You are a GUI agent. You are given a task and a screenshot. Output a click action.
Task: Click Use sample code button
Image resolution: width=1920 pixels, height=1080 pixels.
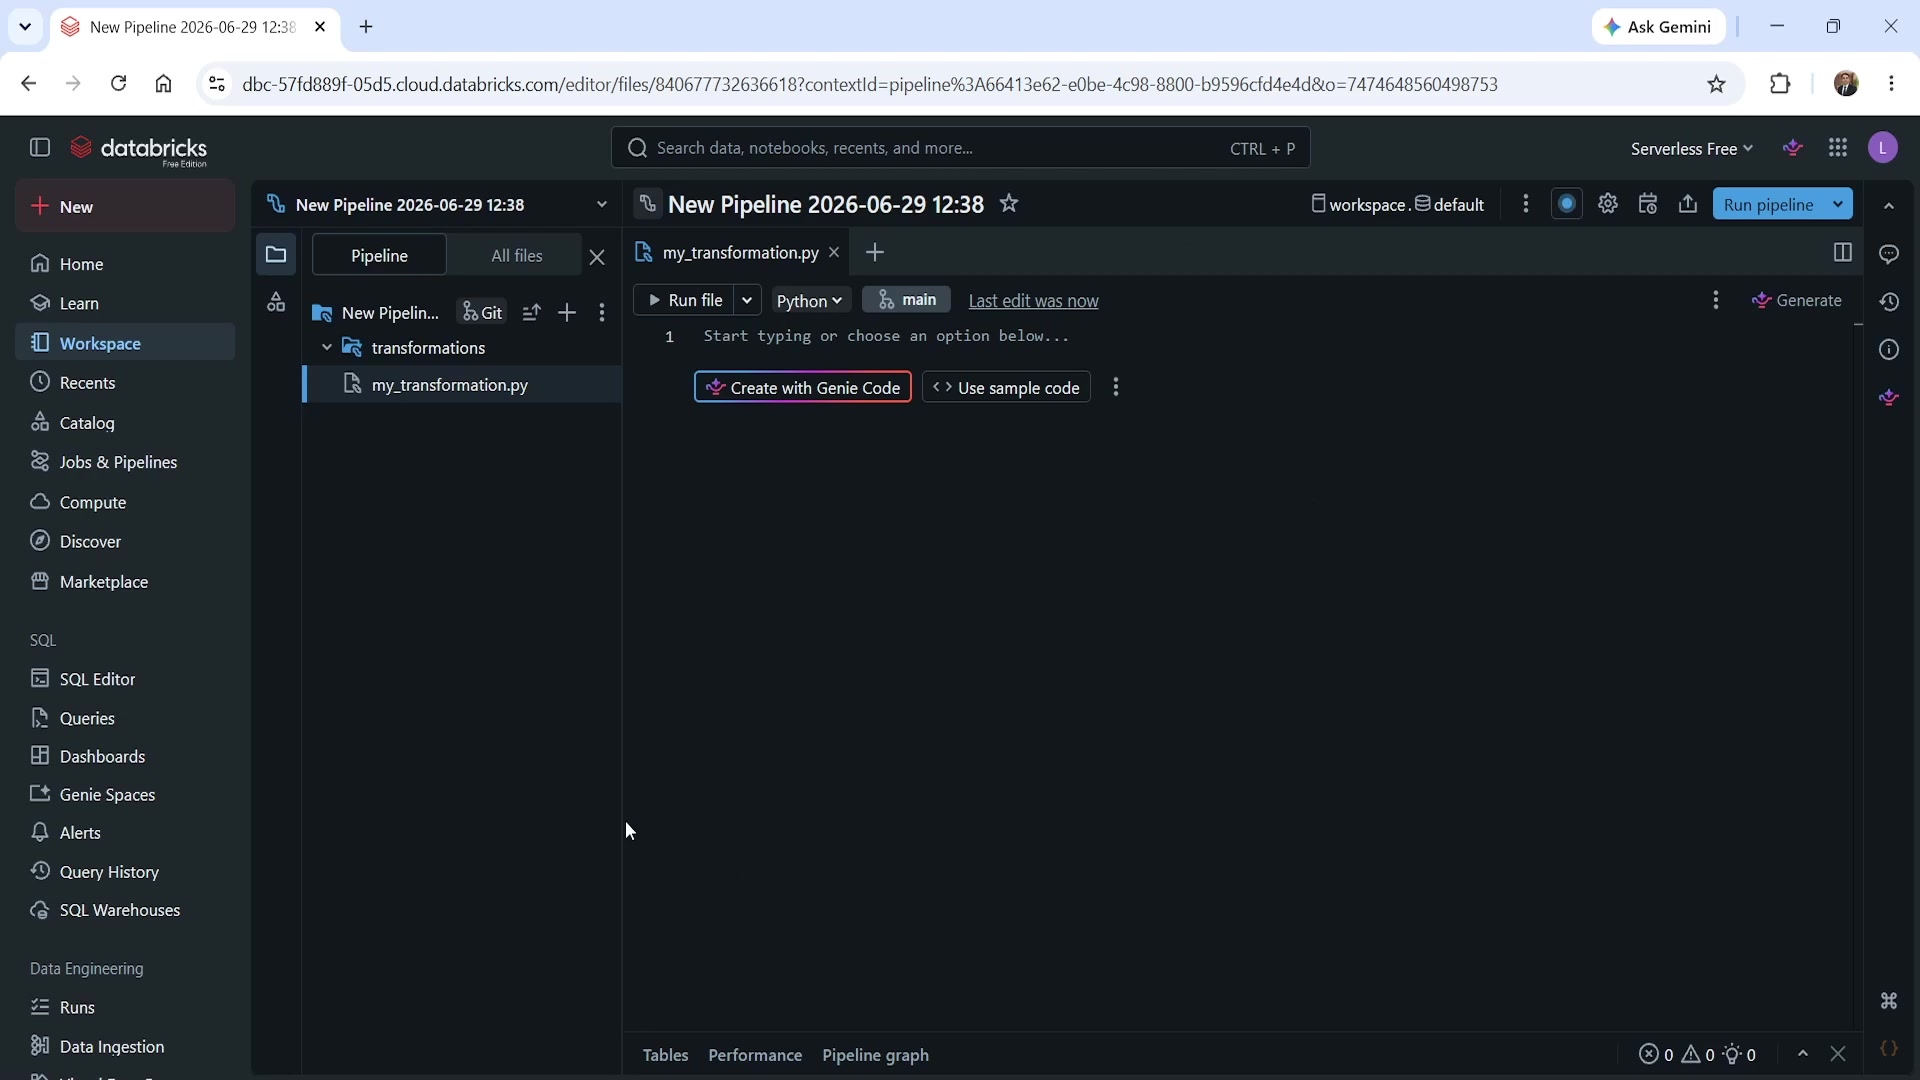coord(1006,388)
